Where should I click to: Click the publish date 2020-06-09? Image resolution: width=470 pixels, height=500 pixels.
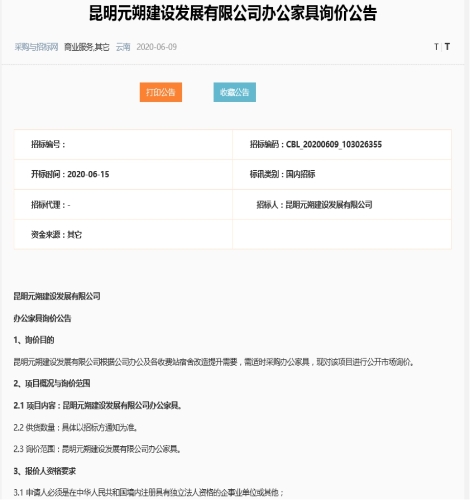tap(157, 47)
